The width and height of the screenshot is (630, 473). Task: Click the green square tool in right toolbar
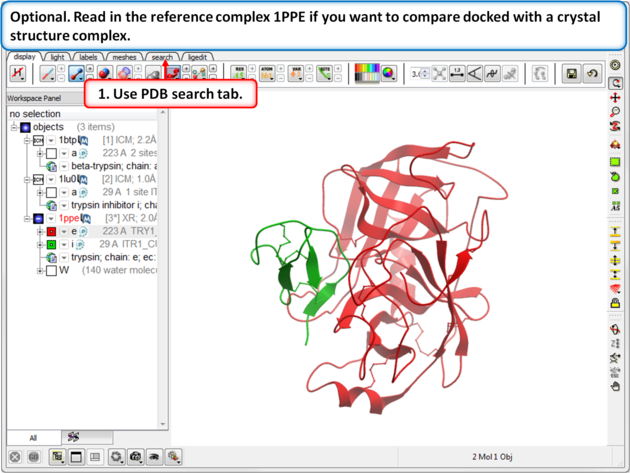pyautogui.click(x=615, y=161)
